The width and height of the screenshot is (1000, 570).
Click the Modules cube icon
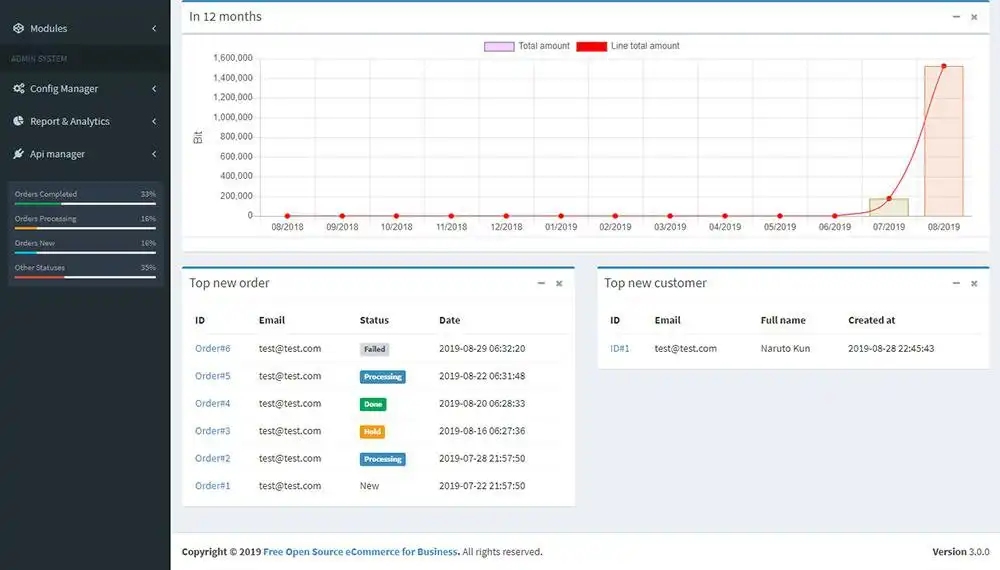point(18,28)
